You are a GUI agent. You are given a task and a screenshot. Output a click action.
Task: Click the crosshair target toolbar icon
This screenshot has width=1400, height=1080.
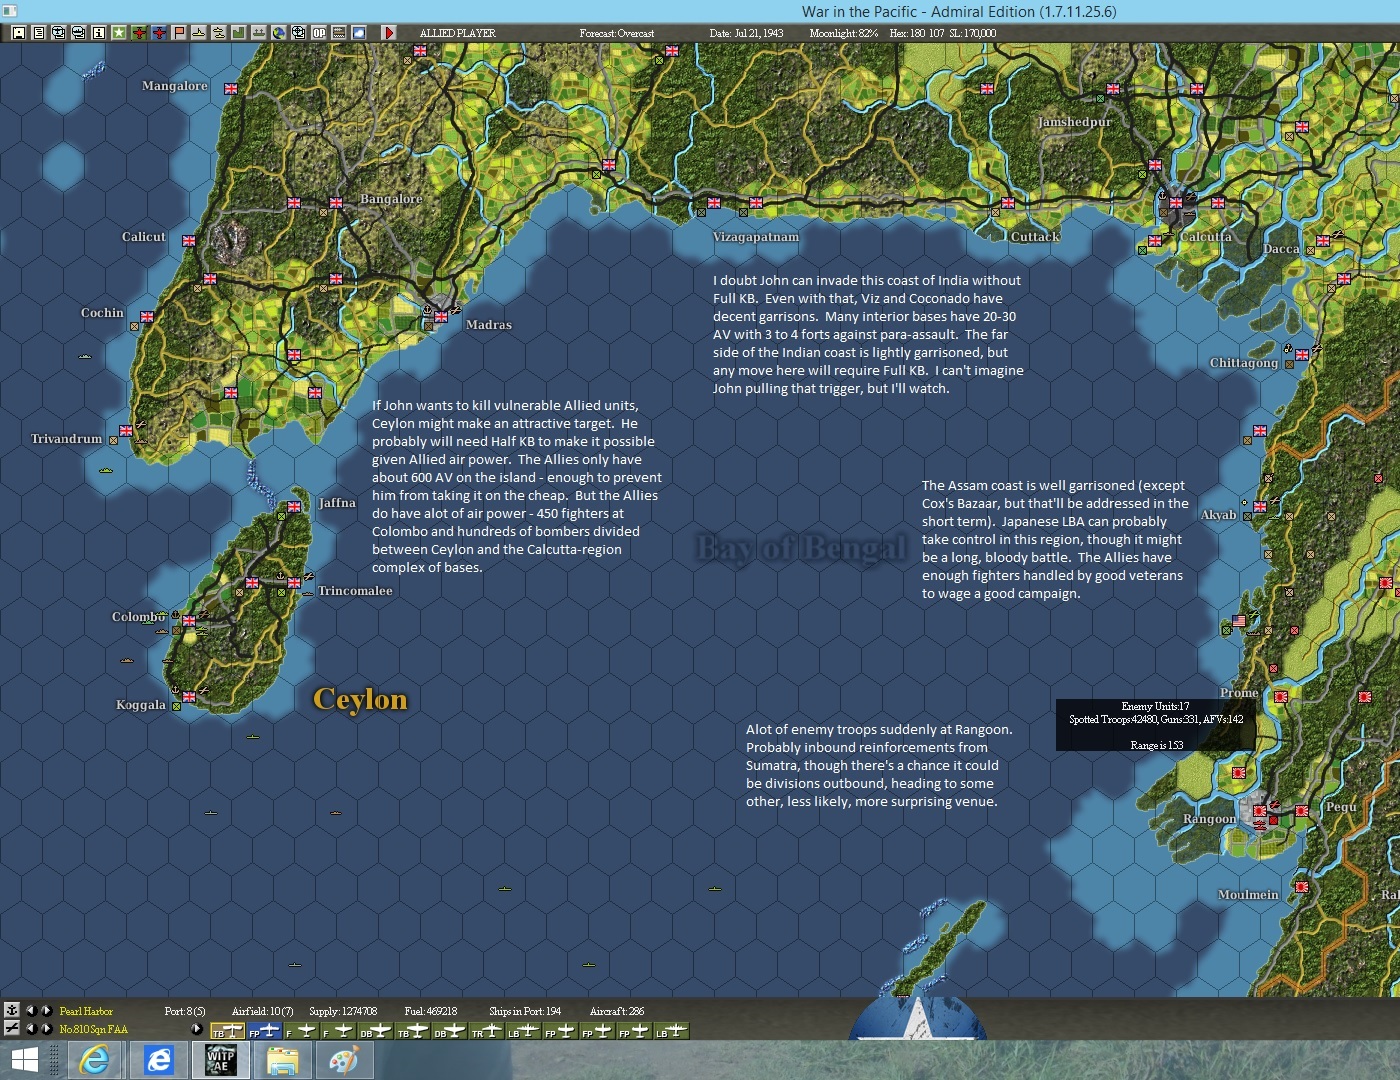298,33
